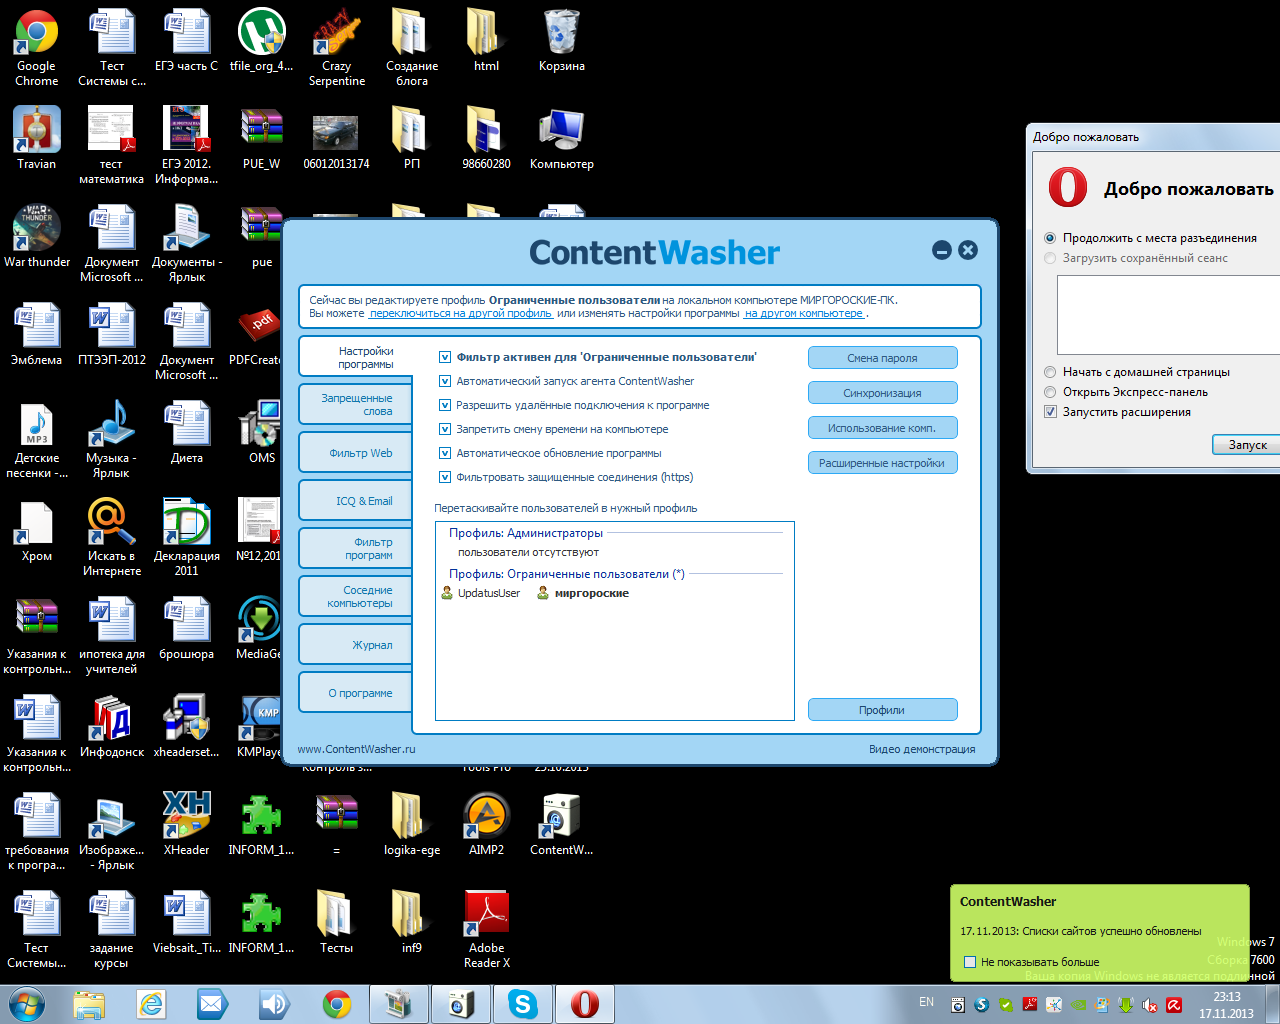Switch to Журнал tab
Screen dimensions: 1280x1024
(356, 645)
